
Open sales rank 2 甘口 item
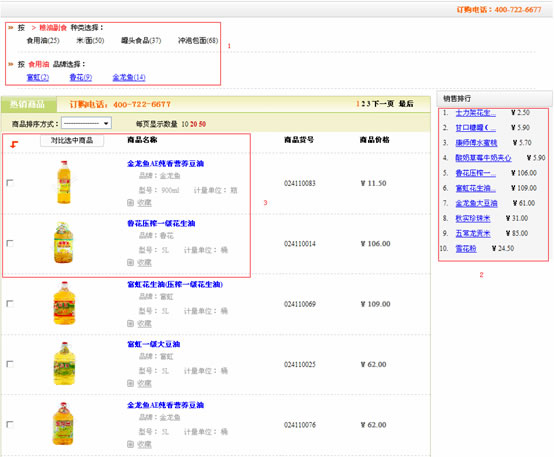476,128
